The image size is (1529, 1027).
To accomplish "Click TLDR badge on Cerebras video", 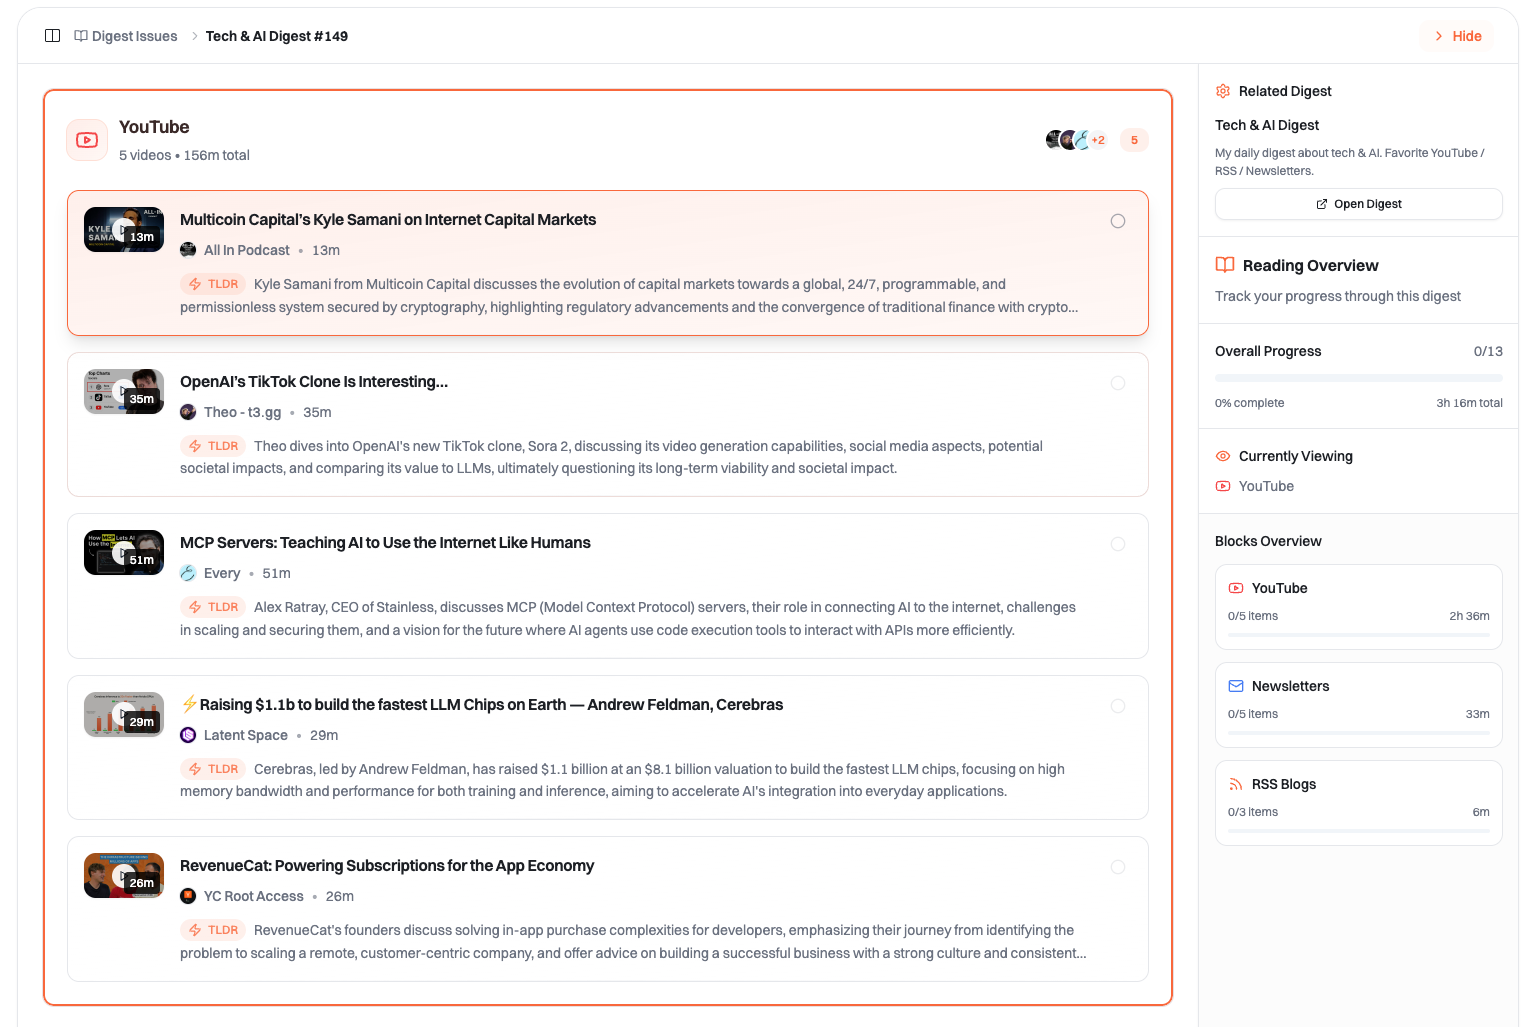I will click(213, 769).
